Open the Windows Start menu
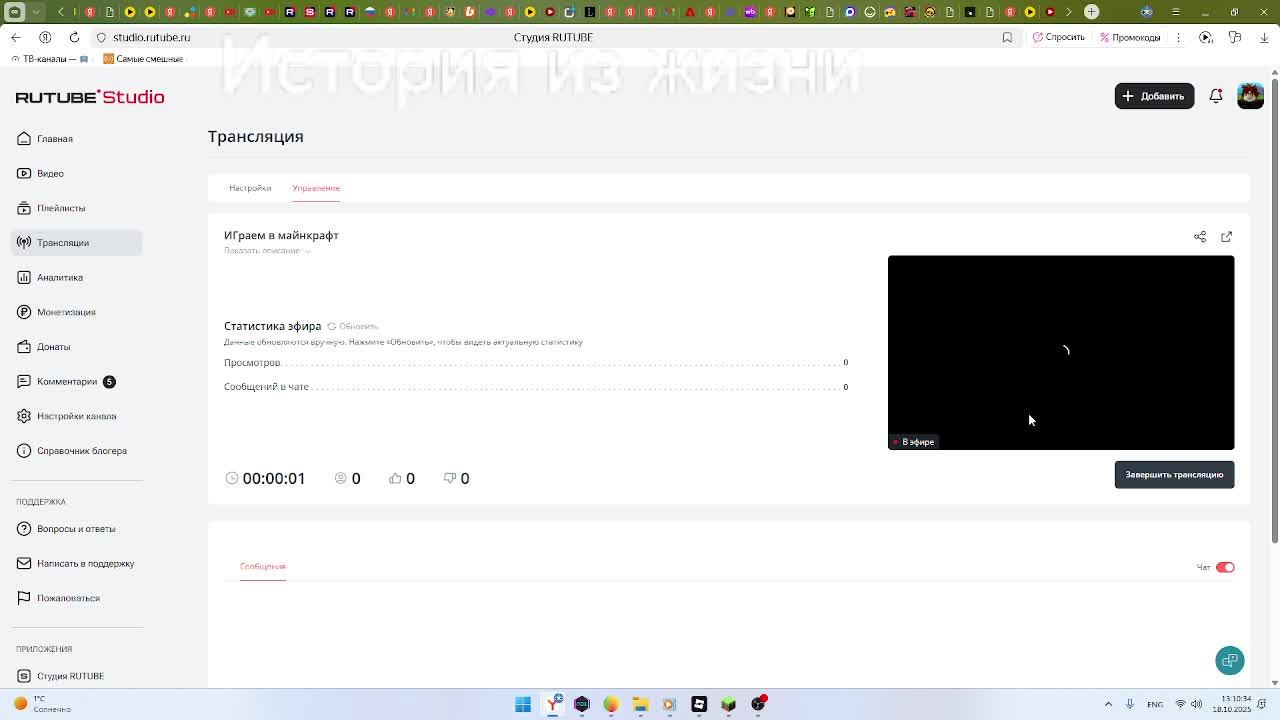This screenshot has height=720, width=1280. tap(523, 704)
